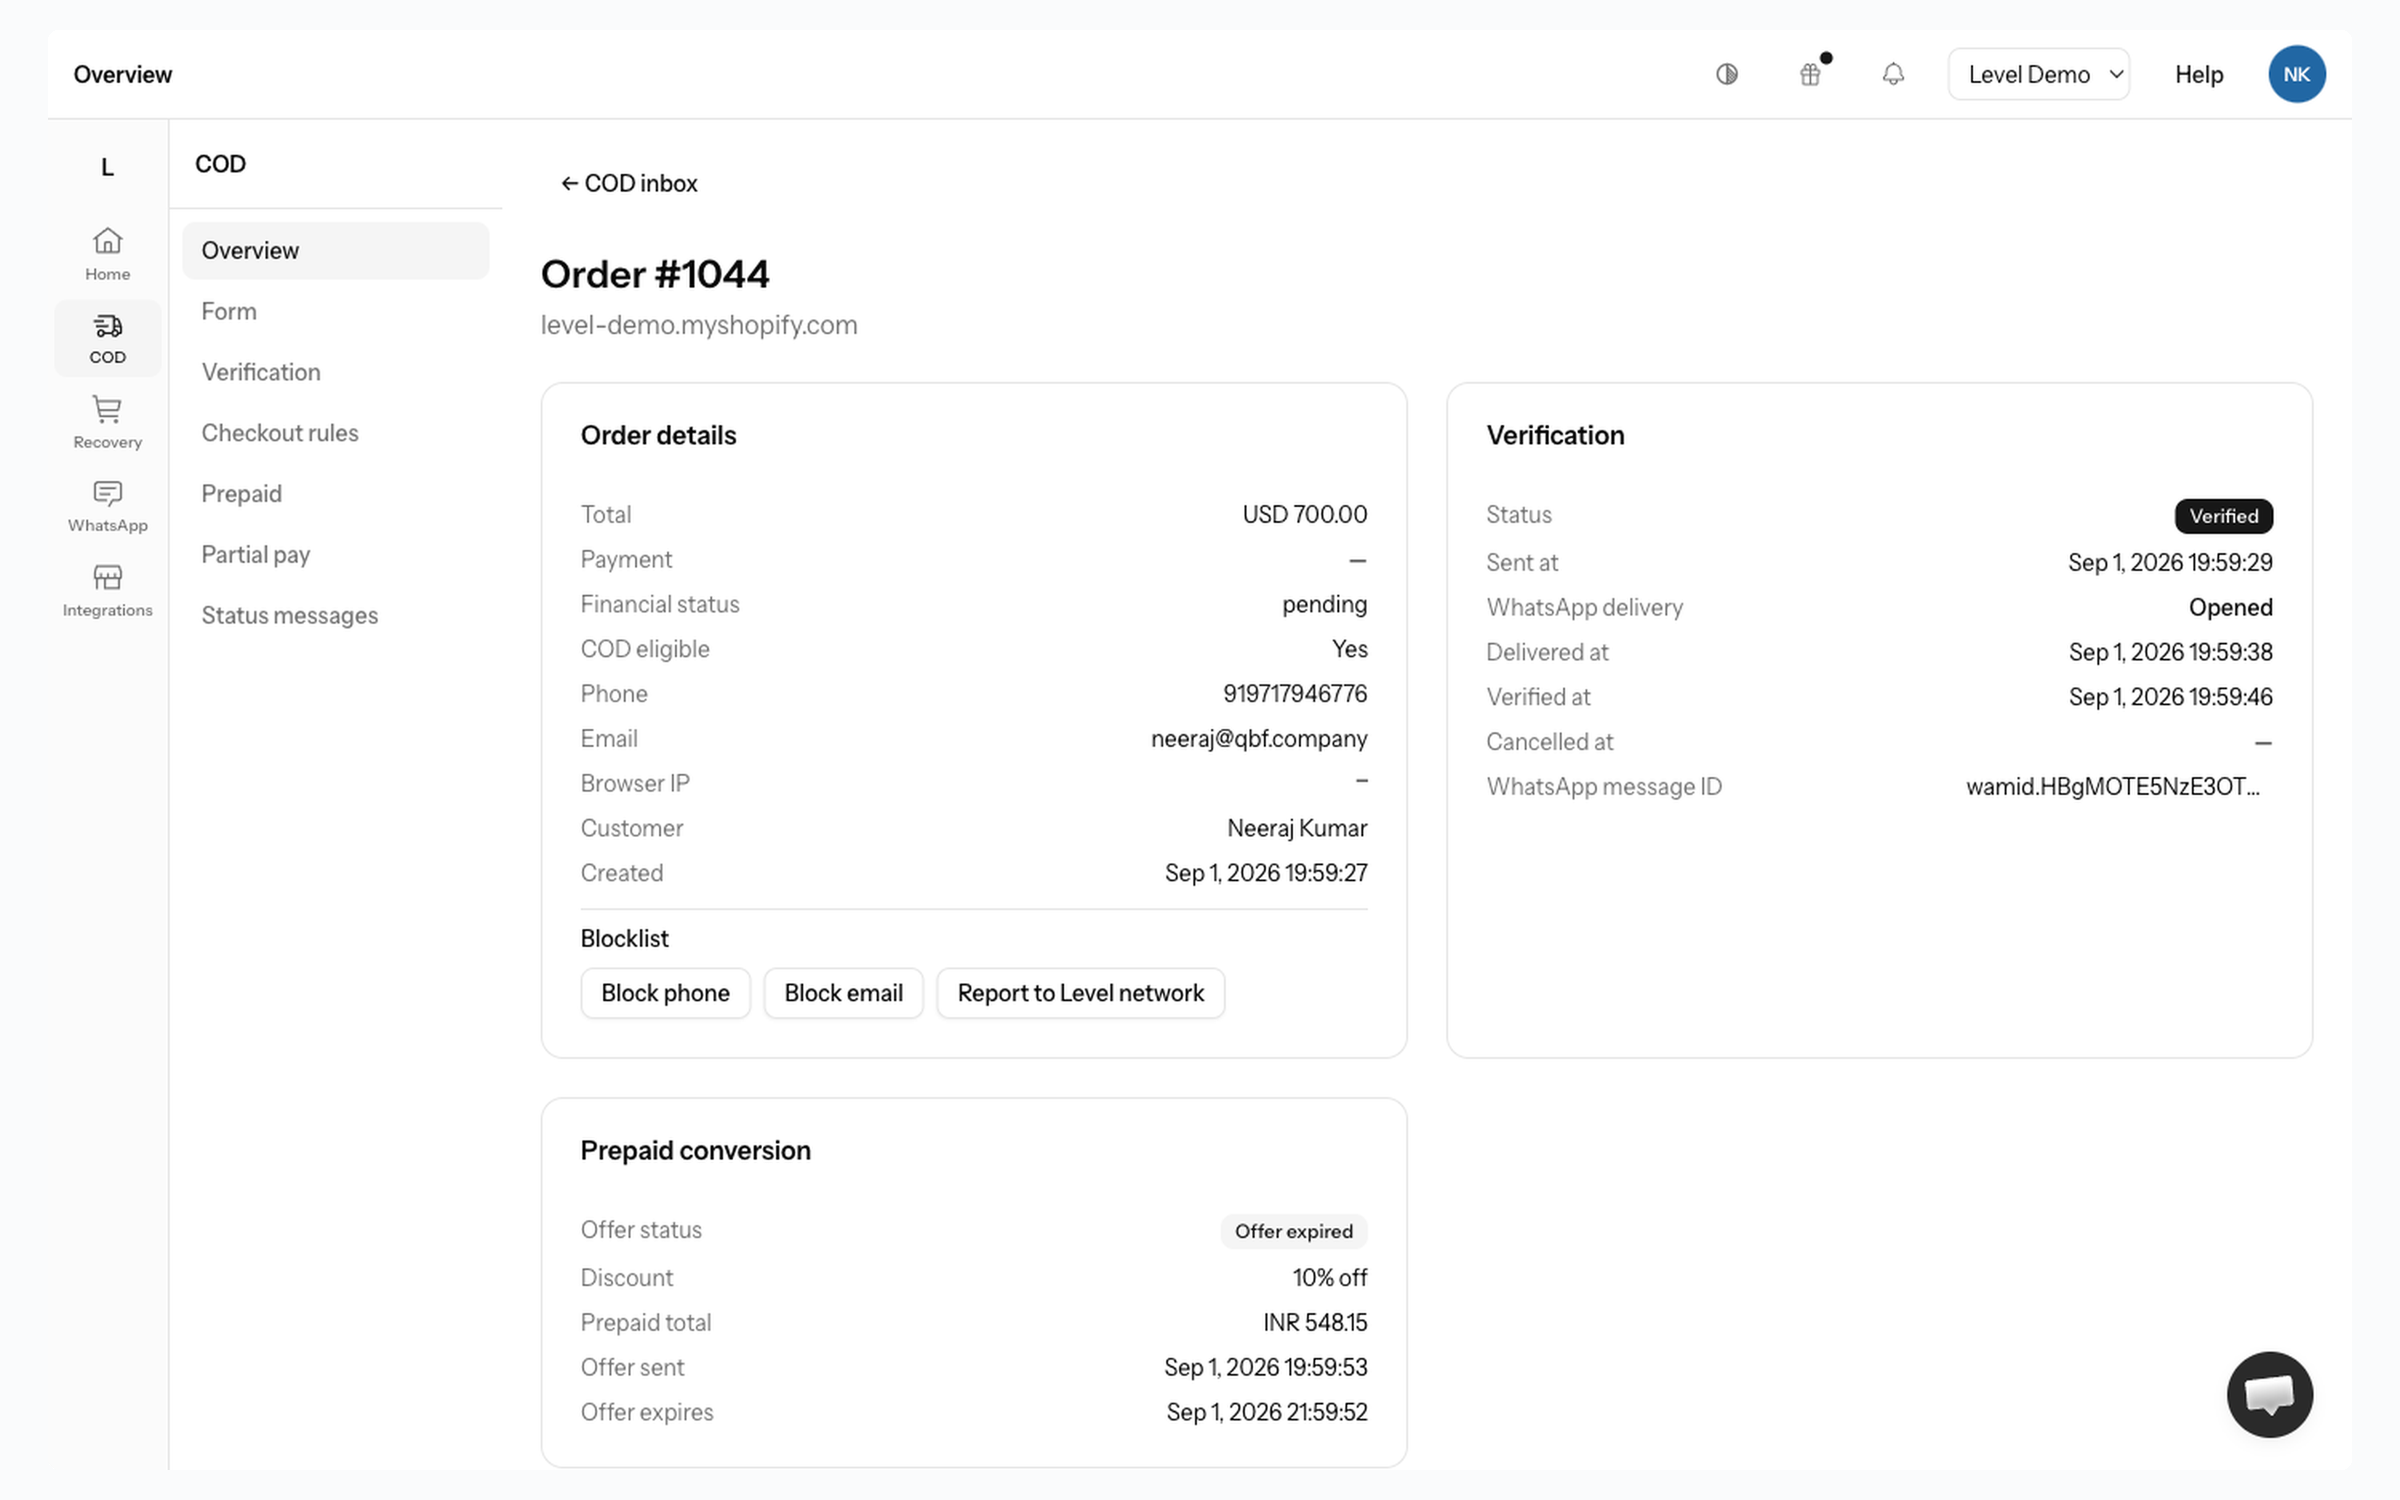The height and width of the screenshot is (1500, 2400).
Task: Select Overview in COD menu
Action: tap(335, 250)
